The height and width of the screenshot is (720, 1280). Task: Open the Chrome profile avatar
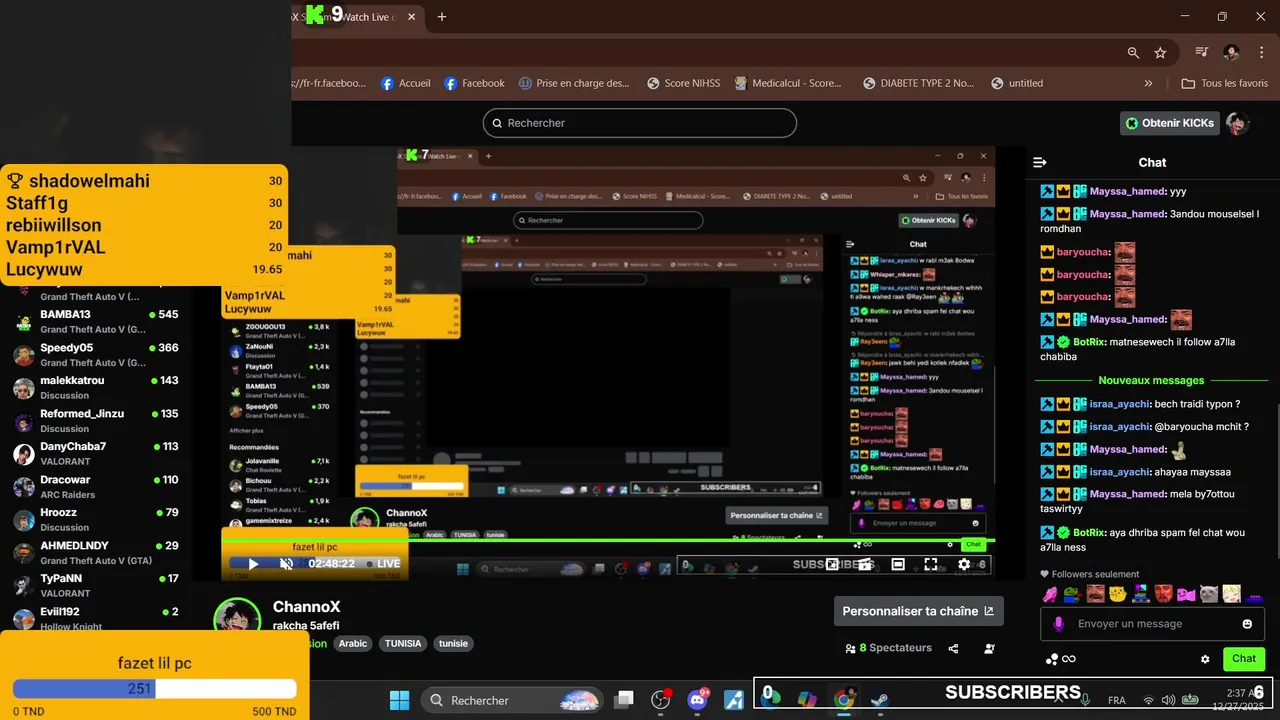[1232, 53]
